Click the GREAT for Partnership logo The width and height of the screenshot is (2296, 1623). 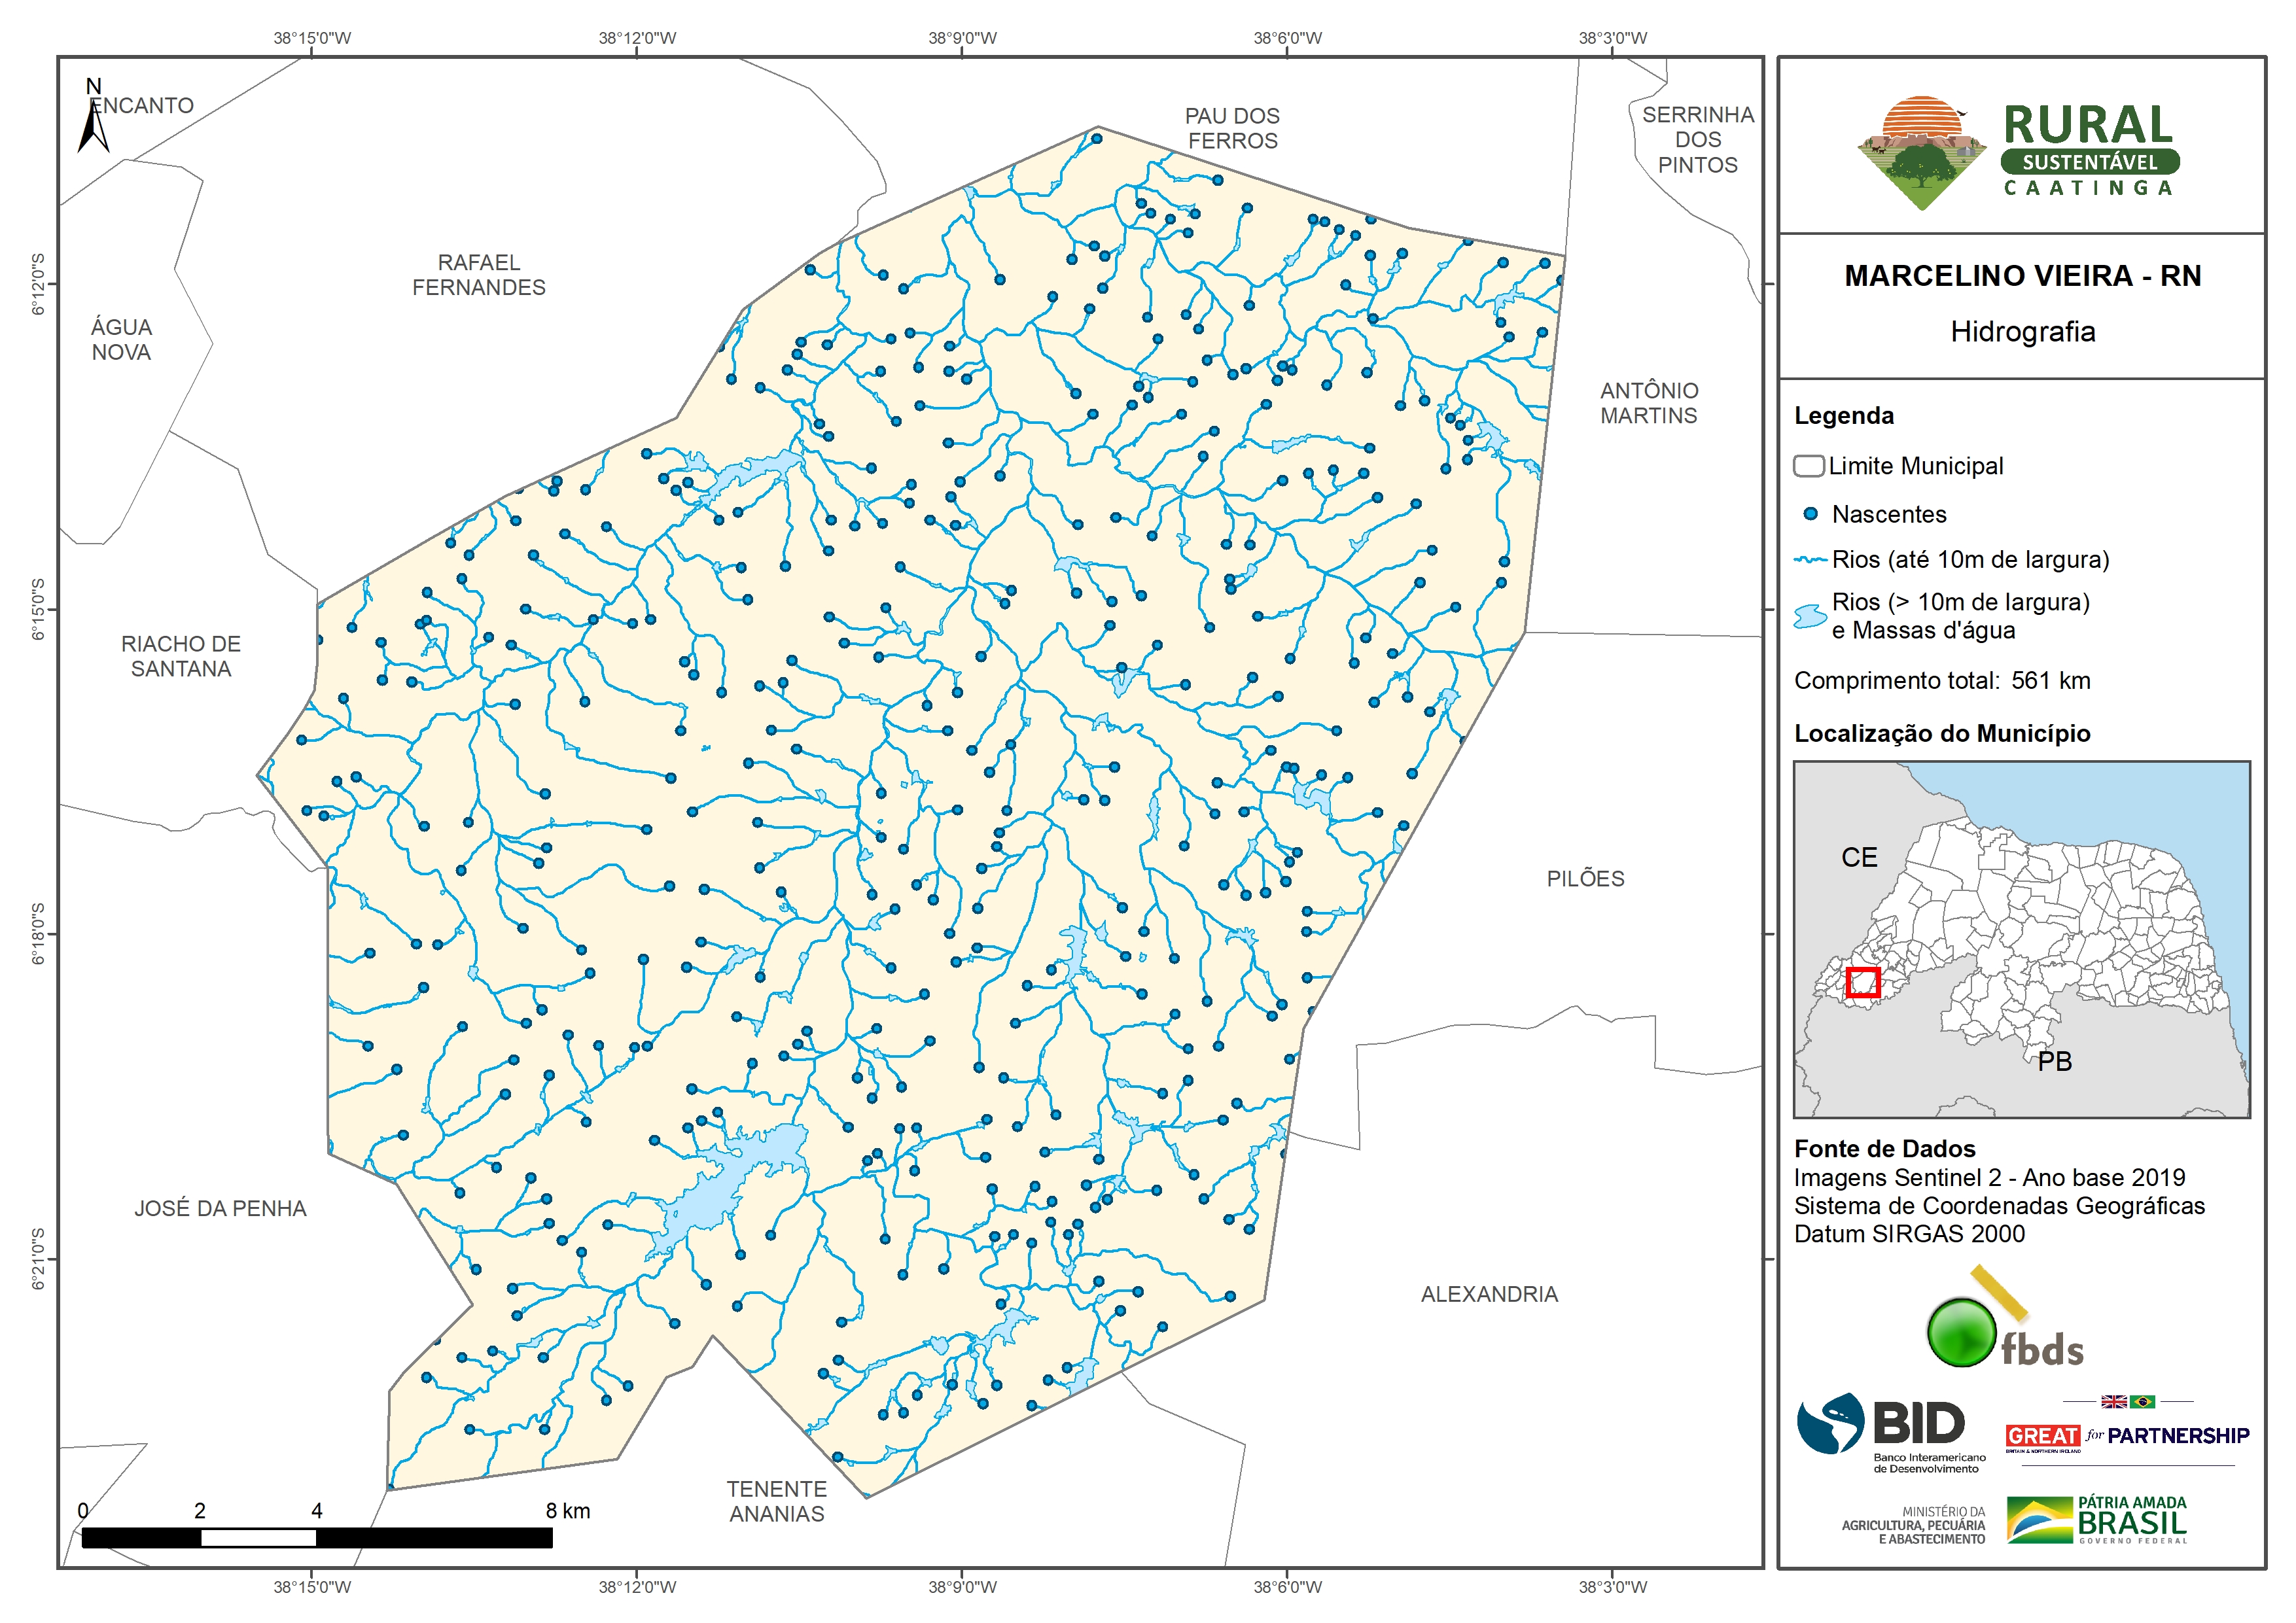(2127, 1435)
